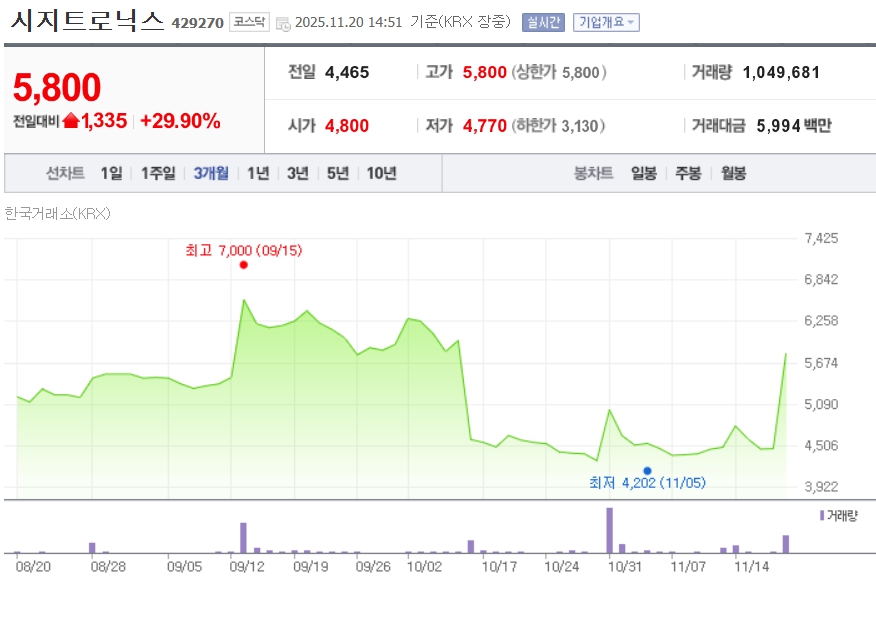Click the blue dot marking the 4,202 low
Screen dimensions: 876x639
[647, 470]
